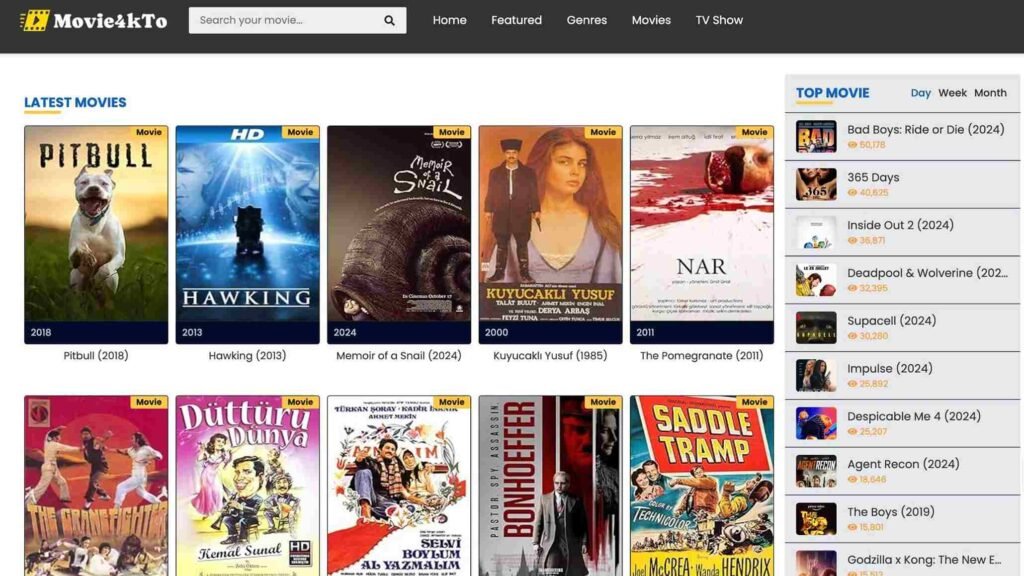
Task: Switch Top Movie to Month view
Action: [990, 93]
